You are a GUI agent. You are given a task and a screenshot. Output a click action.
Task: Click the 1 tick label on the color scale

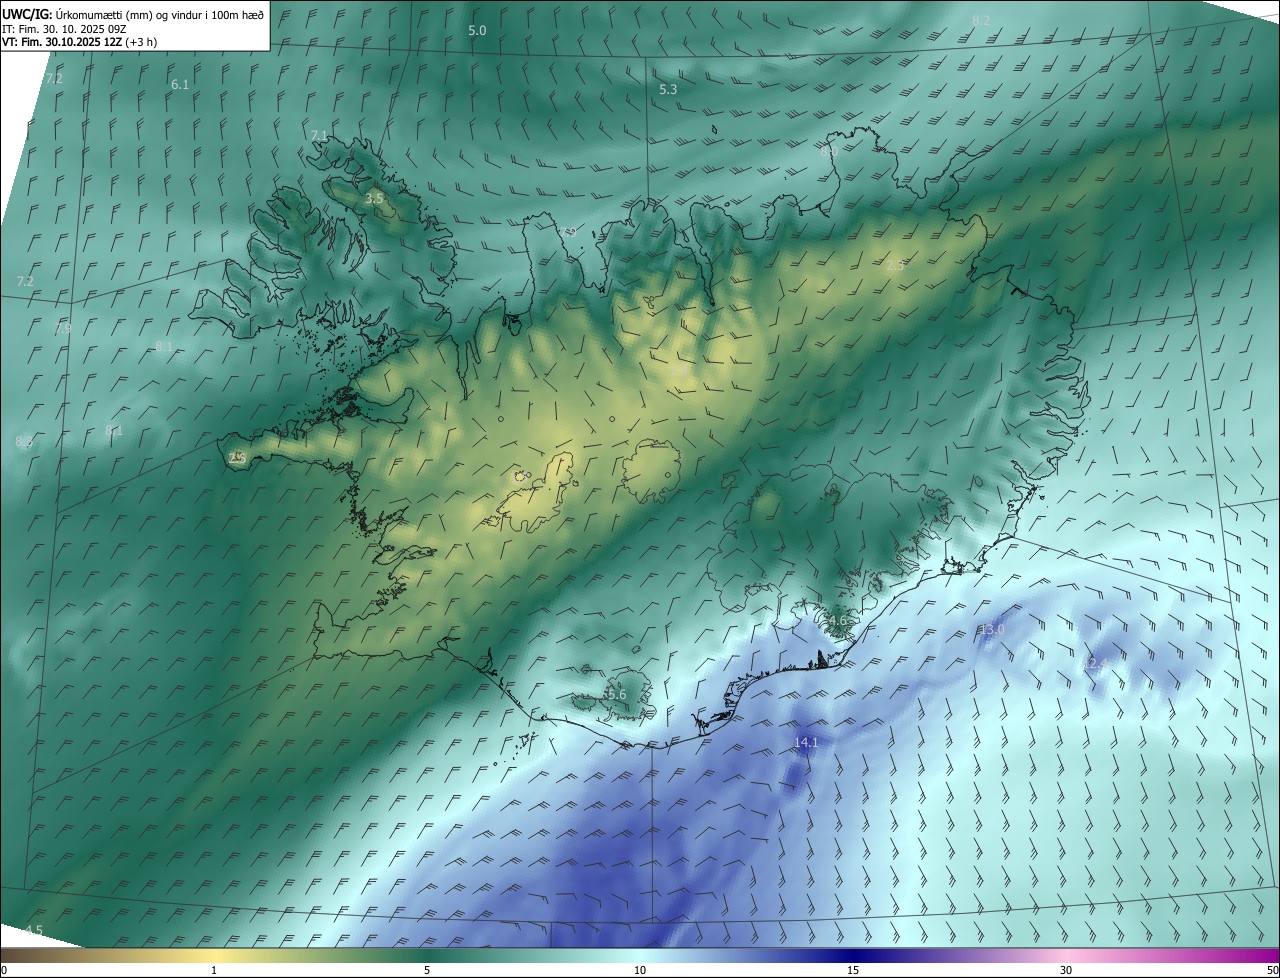click(x=214, y=970)
